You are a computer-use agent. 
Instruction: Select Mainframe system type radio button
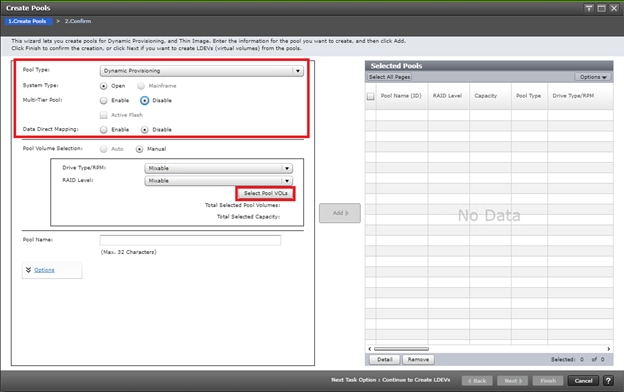click(x=141, y=86)
